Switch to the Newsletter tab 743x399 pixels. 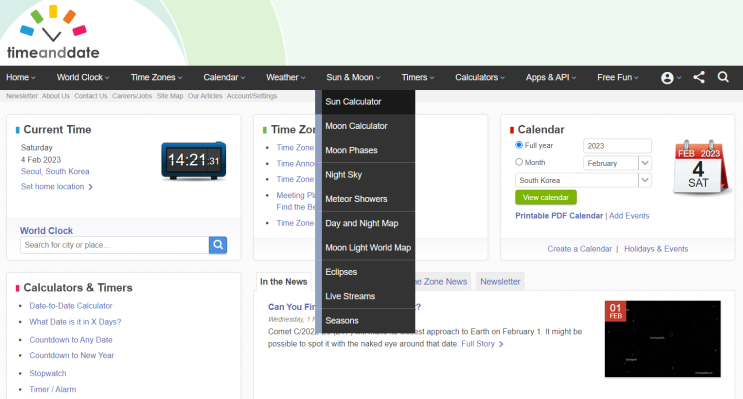(x=500, y=281)
